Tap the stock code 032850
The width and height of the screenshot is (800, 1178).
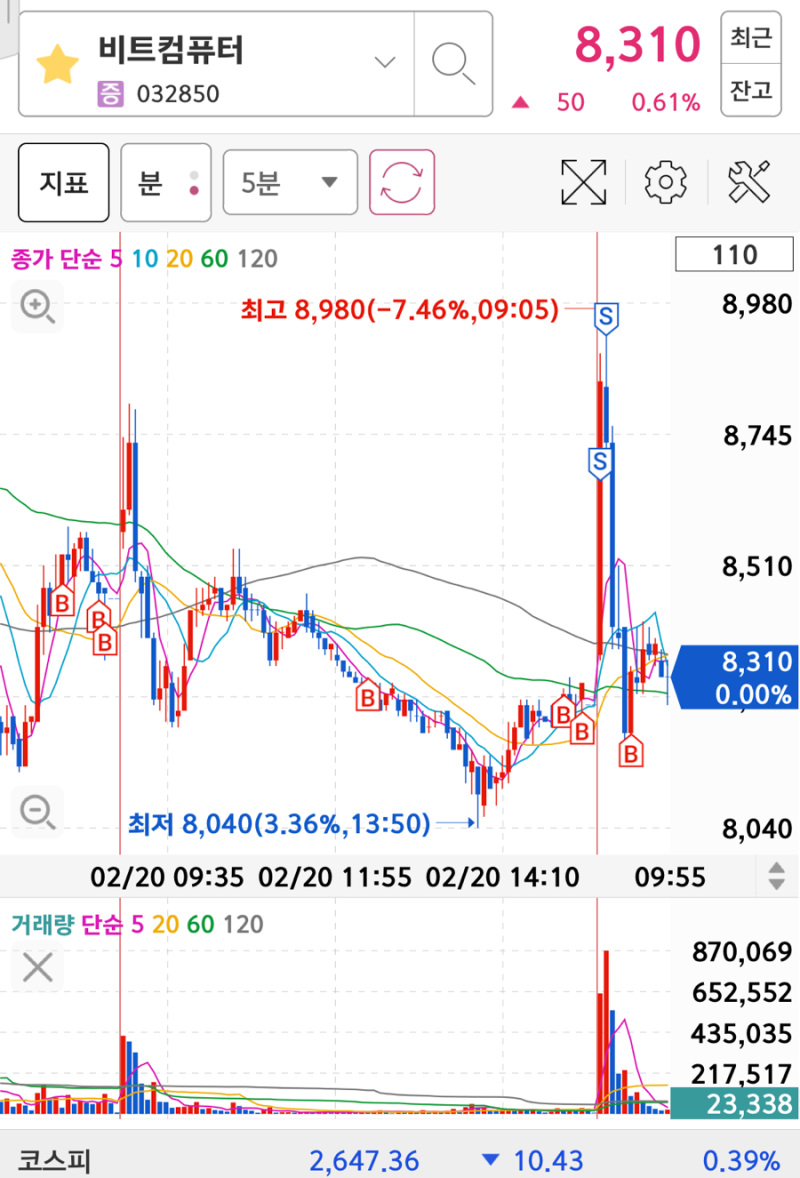[178, 94]
